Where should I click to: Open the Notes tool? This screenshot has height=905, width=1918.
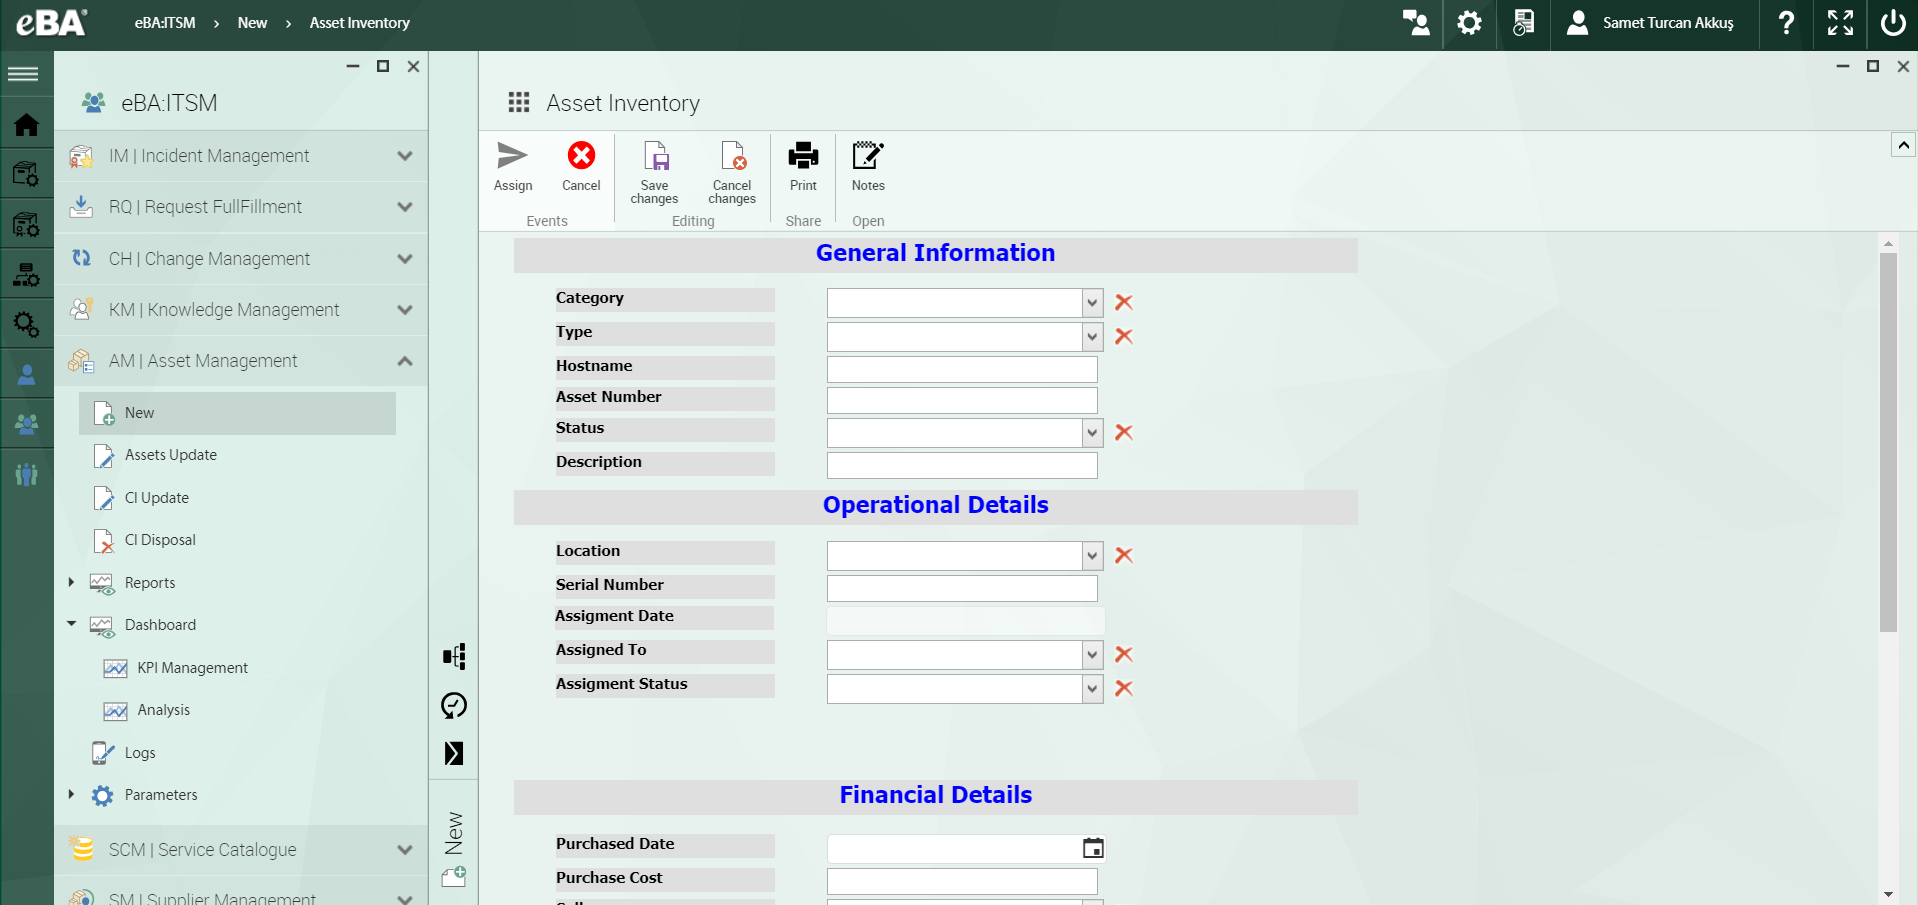pyautogui.click(x=868, y=166)
